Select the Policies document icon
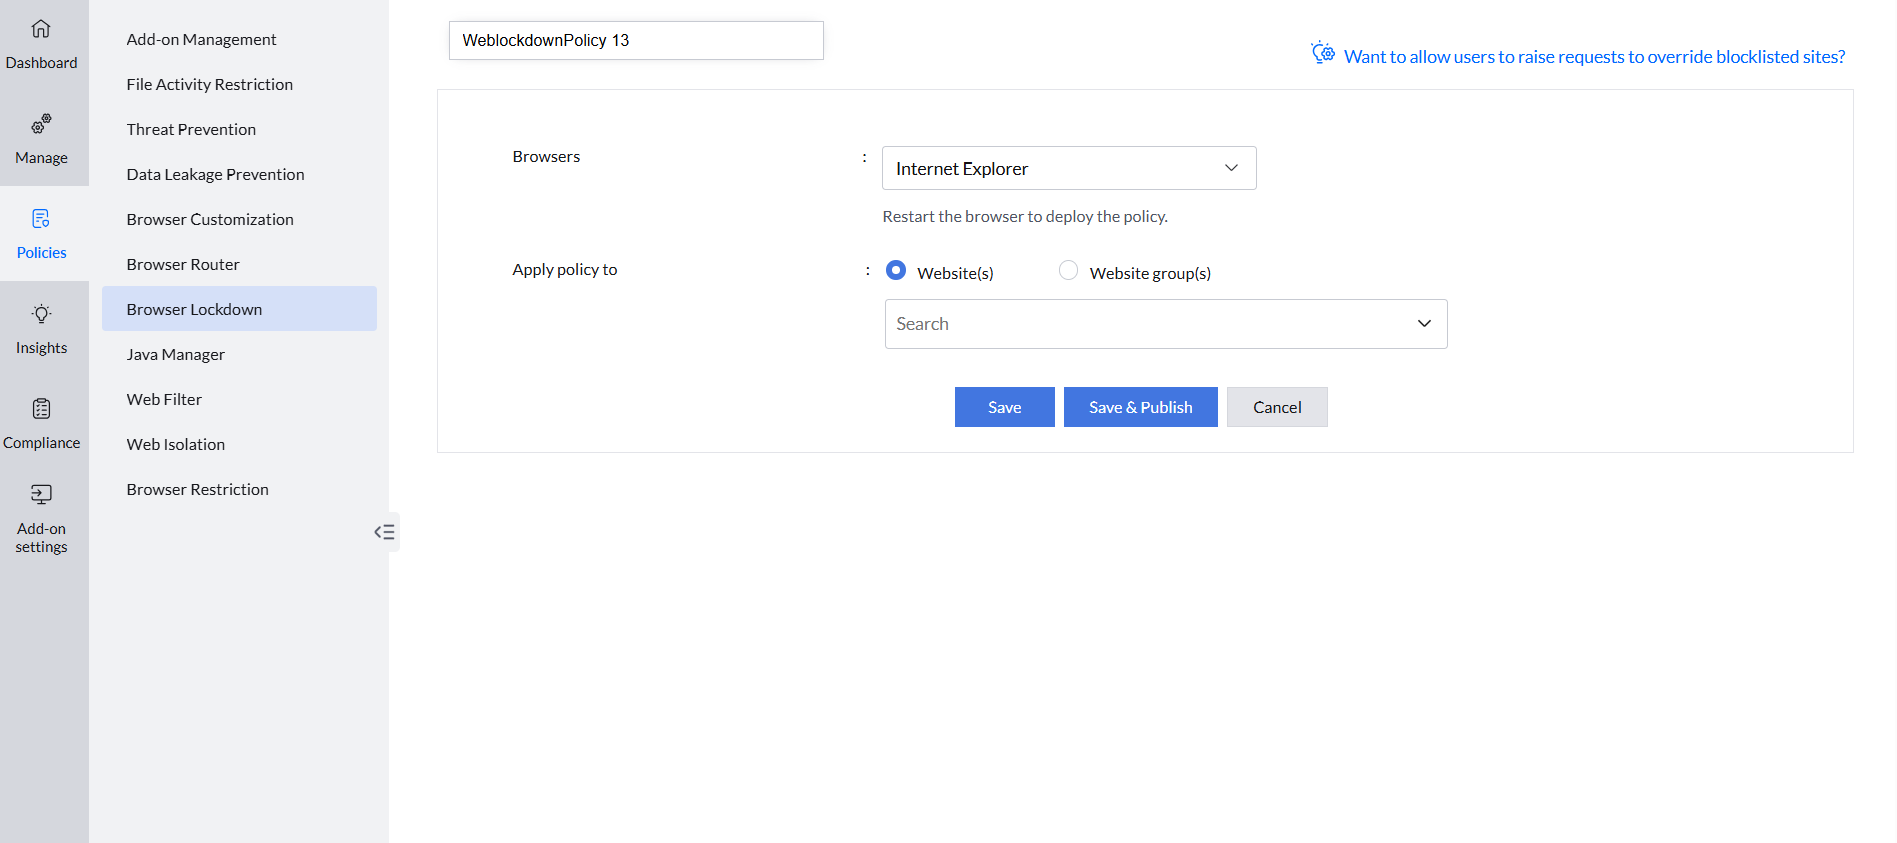1897x843 pixels. click(x=41, y=219)
